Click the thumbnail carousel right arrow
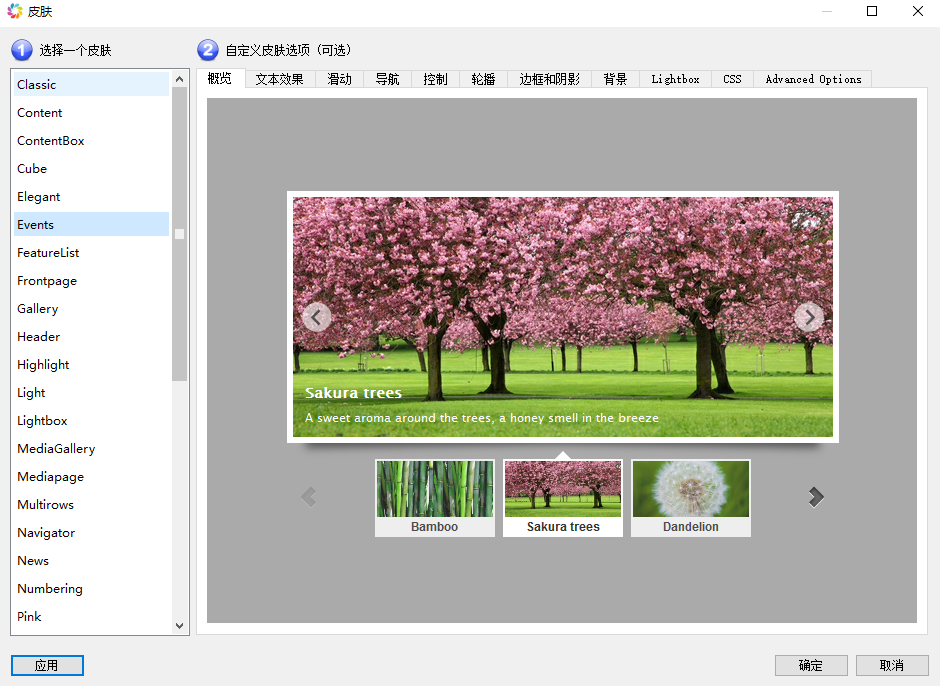This screenshot has width=940, height=686. 816,497
